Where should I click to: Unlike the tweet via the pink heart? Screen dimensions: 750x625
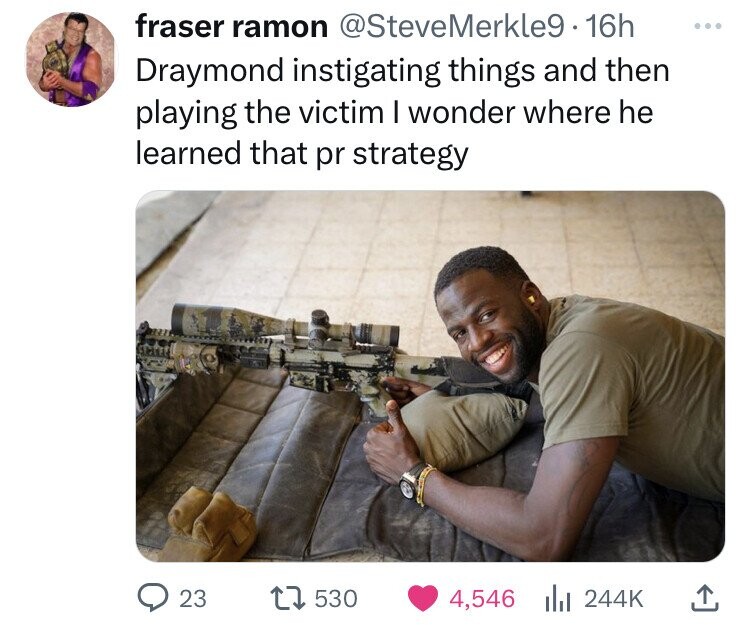pos(423,598)
